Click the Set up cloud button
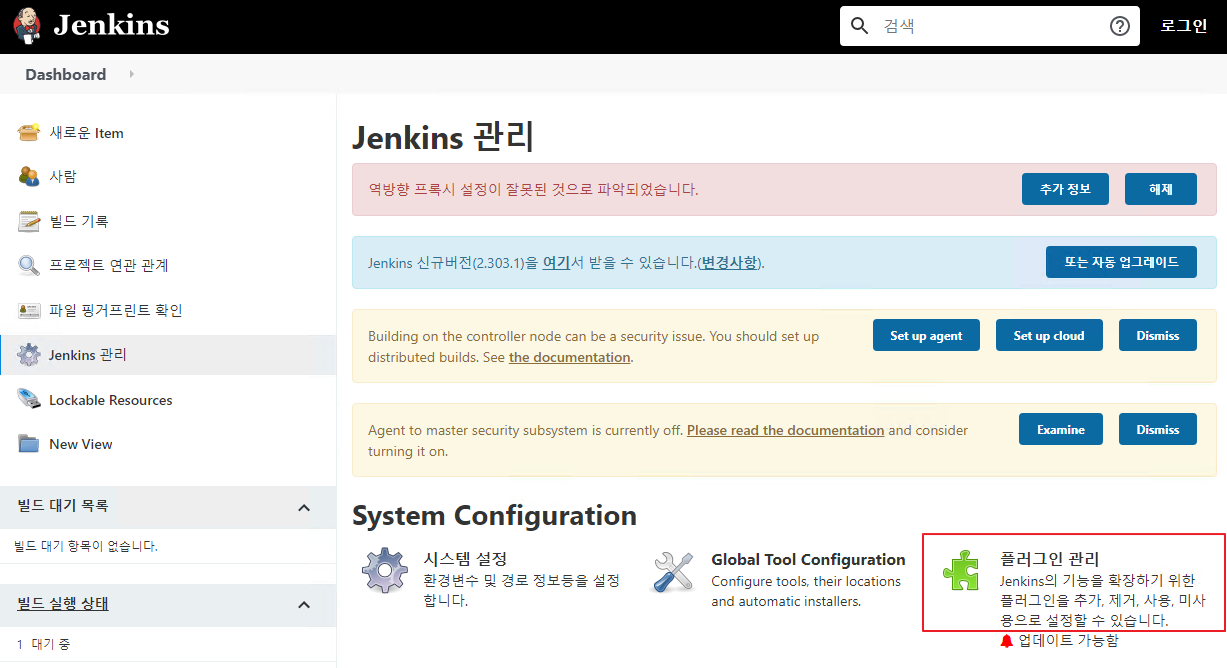Viewport: 1227px width, 668px height. (1049, 335)
